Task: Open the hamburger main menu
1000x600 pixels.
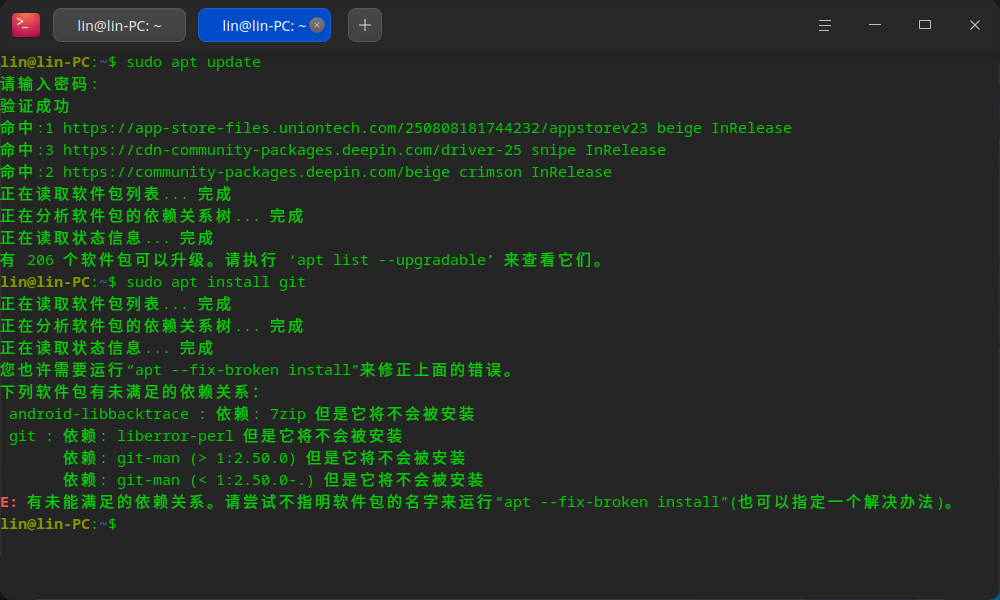Action: (825, 25)
